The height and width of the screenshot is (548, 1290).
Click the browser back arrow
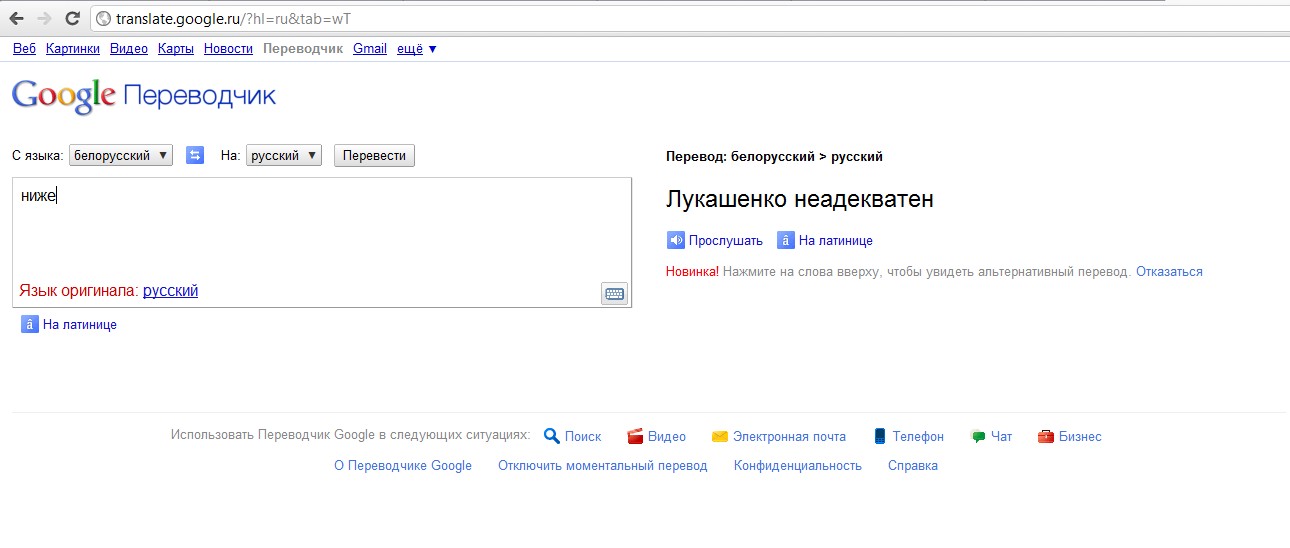[16, 18]
